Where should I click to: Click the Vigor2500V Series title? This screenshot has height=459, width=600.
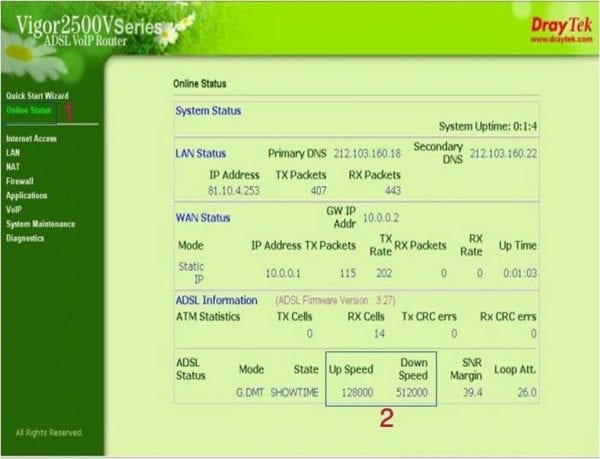pos(88,27)
